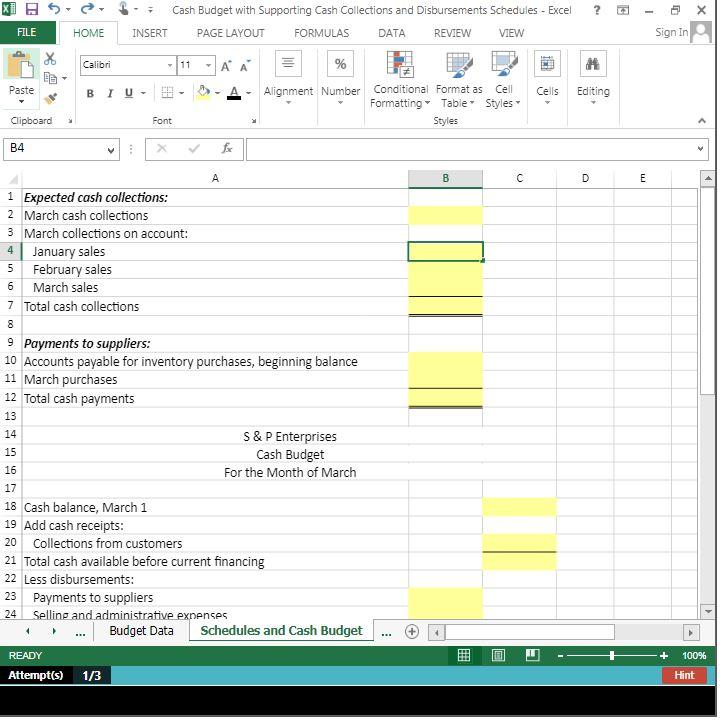The width and height of the screenshot is (720, 721).
Task: Open the Budget Data sheet tab
Action: click(x=141, y=630)
